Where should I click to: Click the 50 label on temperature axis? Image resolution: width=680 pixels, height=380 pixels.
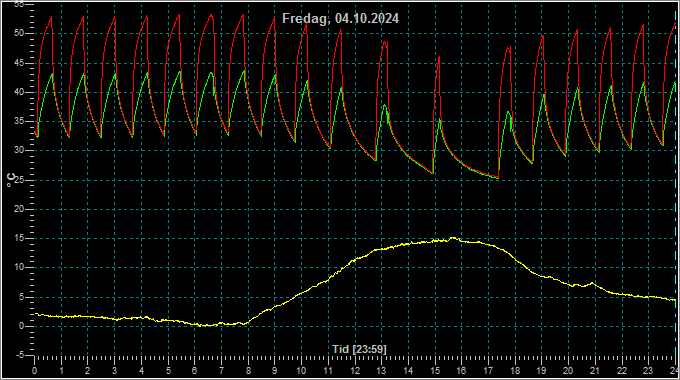[18, 33]
